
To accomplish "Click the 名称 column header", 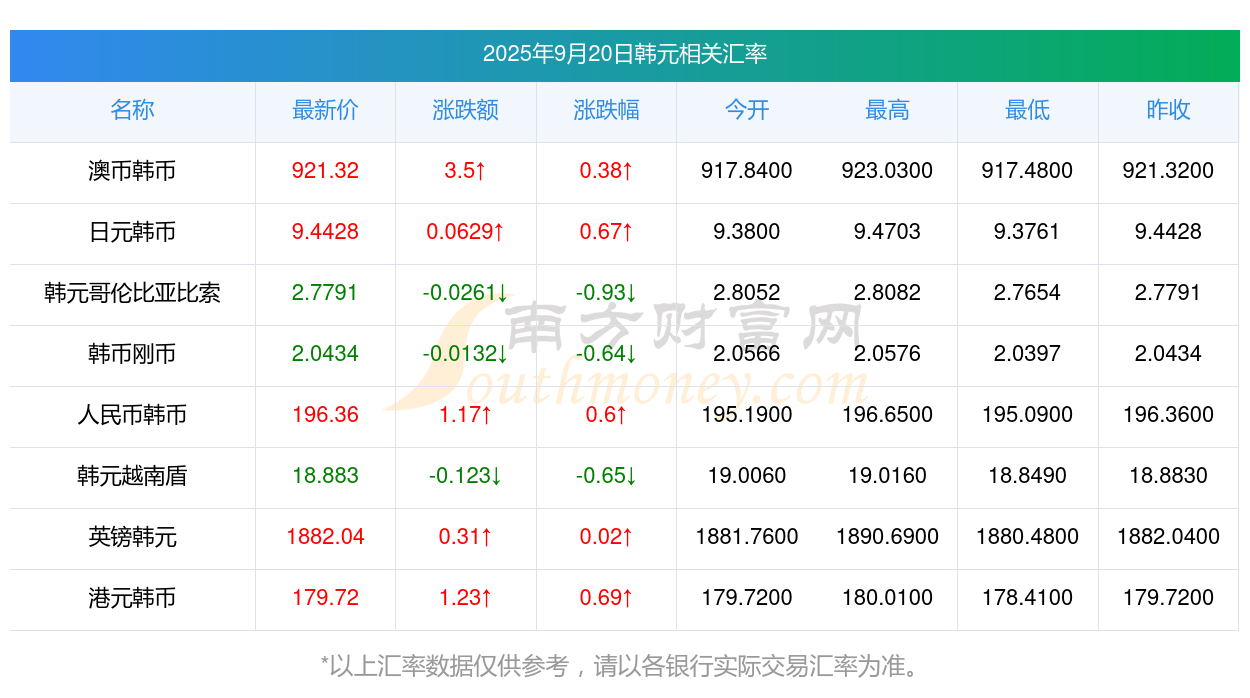I will click(132, 110).
